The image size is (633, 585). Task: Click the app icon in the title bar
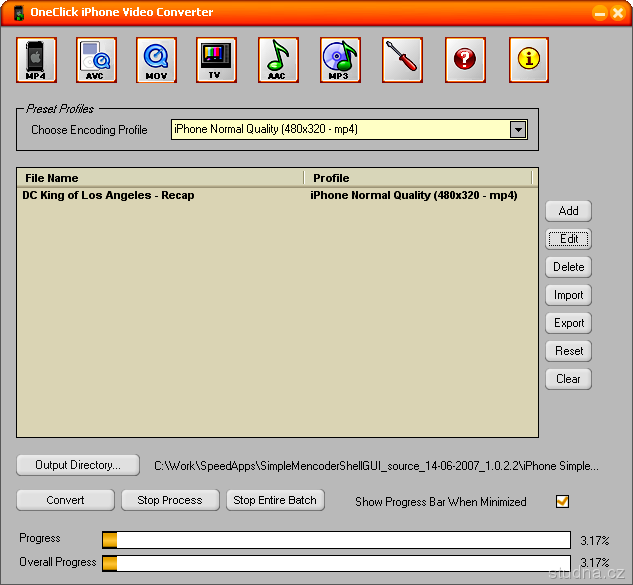19,13
